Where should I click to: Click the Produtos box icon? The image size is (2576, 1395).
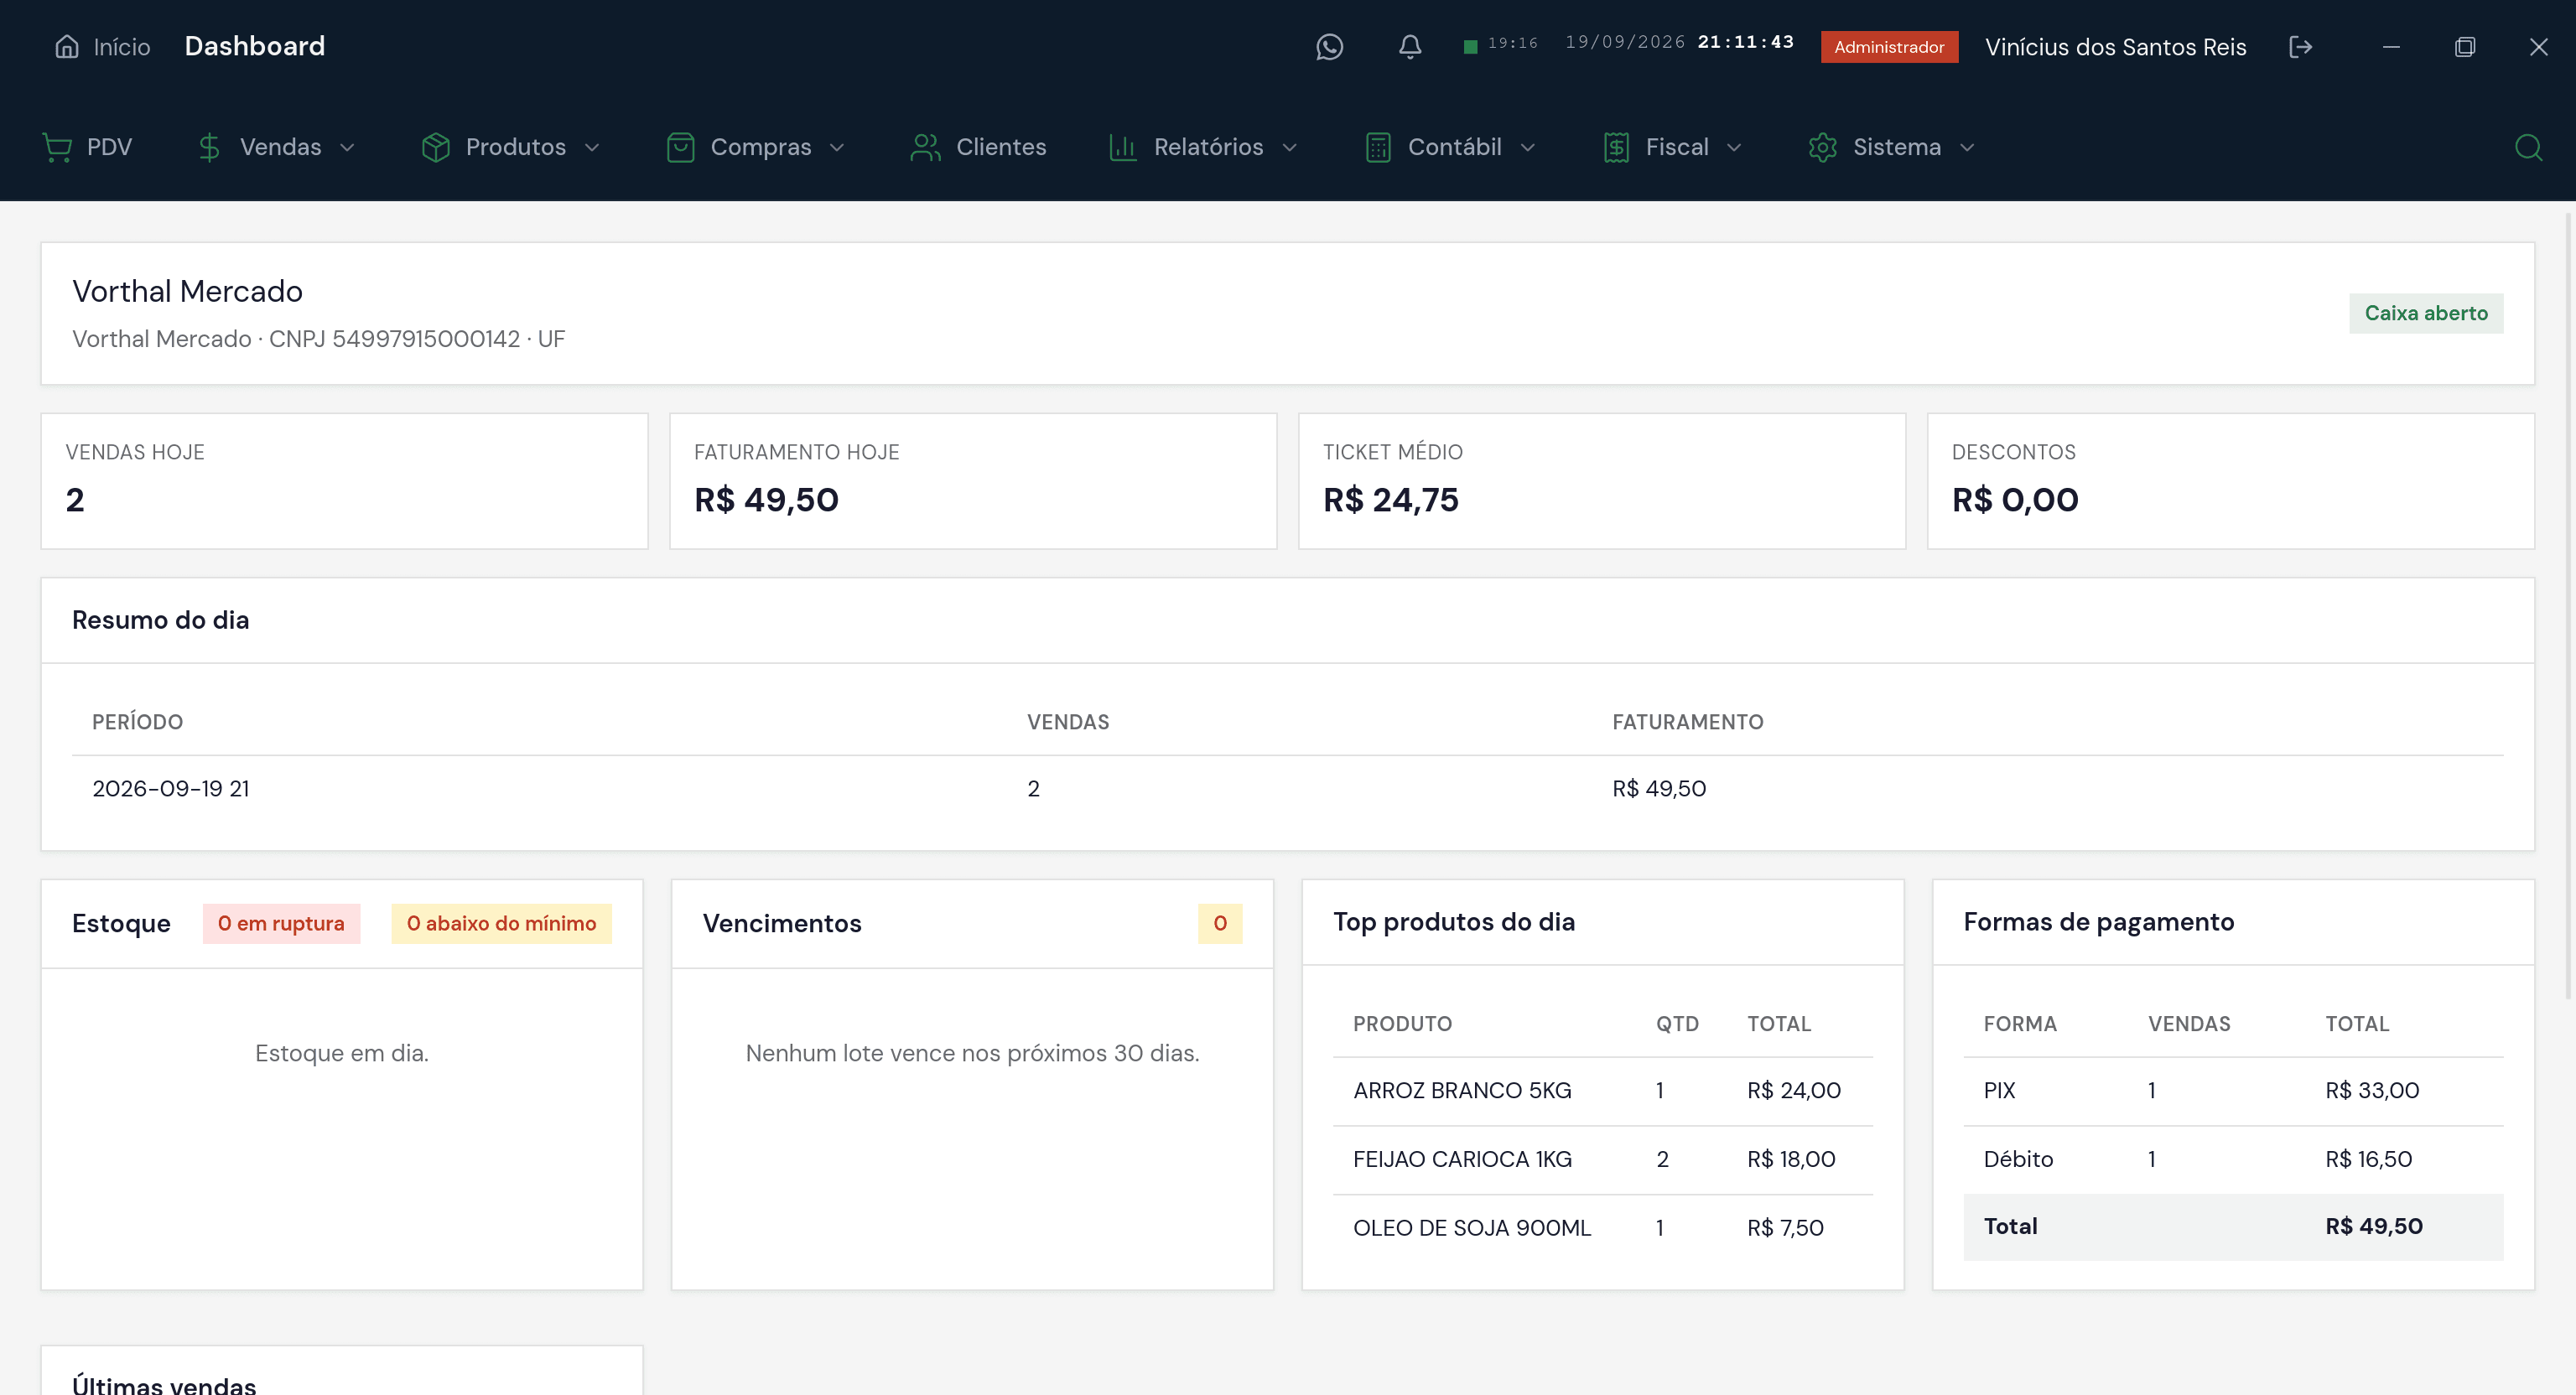click(435, 147)
